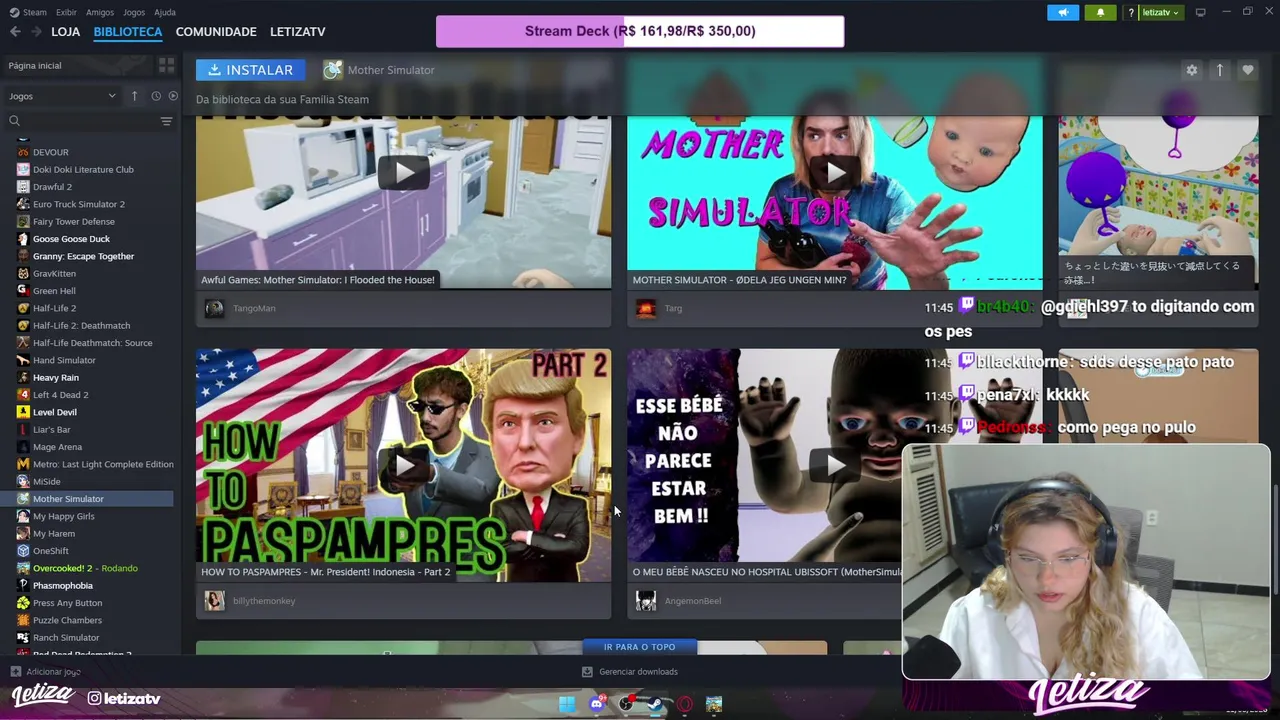Switch to the COMUNIDADE tab
Screen dimensions: 1280x720
(x=216, y=32)
